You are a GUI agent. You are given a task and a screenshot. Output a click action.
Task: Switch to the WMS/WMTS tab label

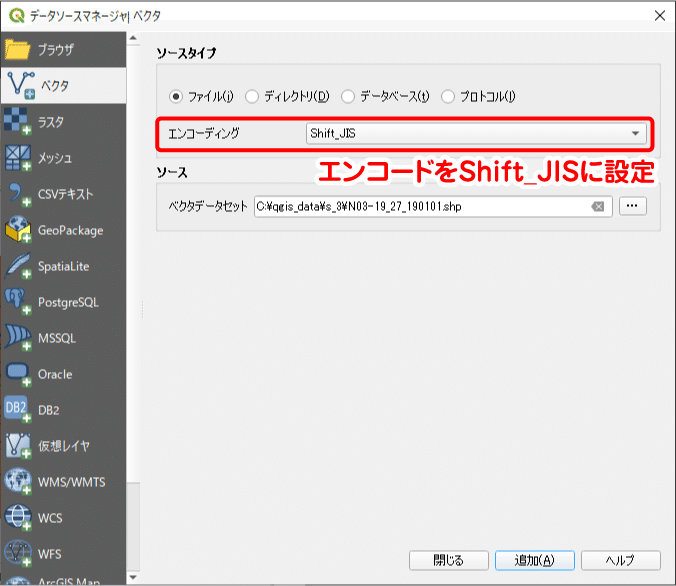point(72,482)
